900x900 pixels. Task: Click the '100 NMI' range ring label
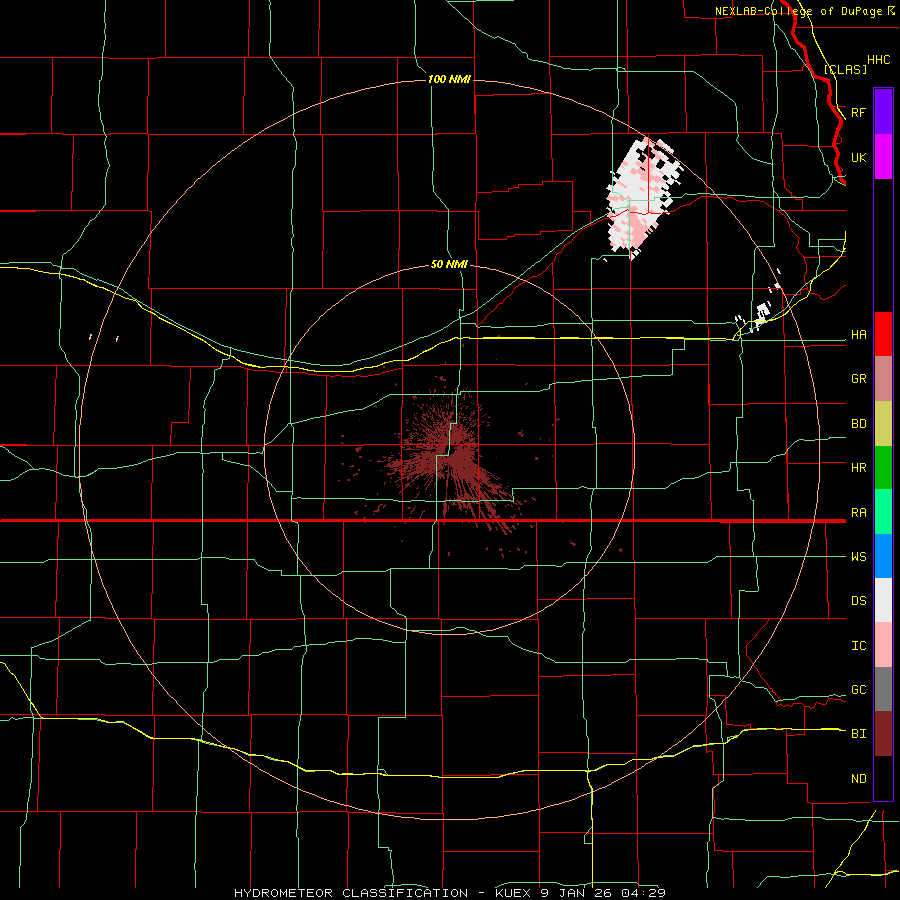pos(449,79)
